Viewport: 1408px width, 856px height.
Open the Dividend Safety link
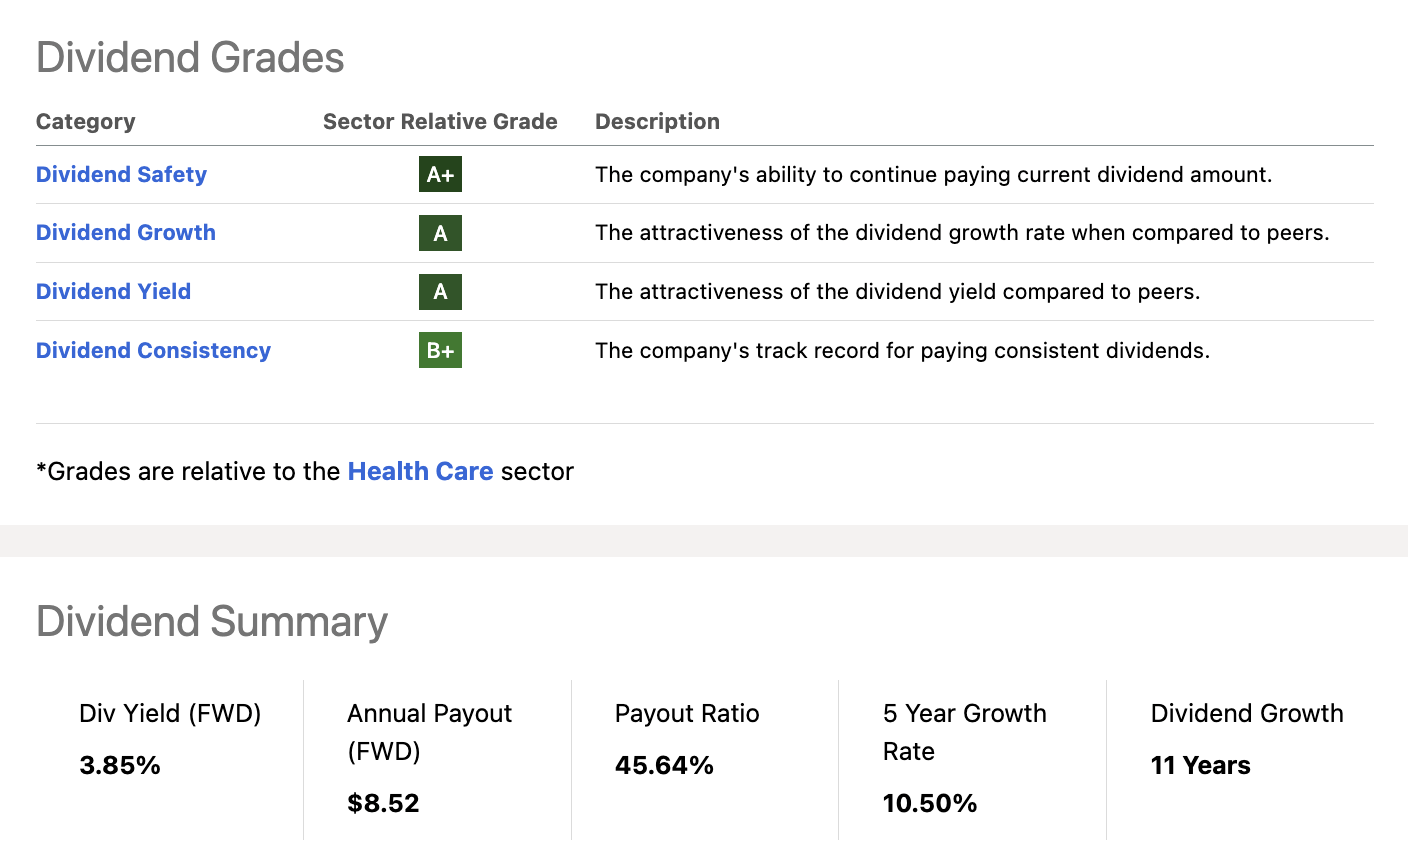(x=121, y=175)
